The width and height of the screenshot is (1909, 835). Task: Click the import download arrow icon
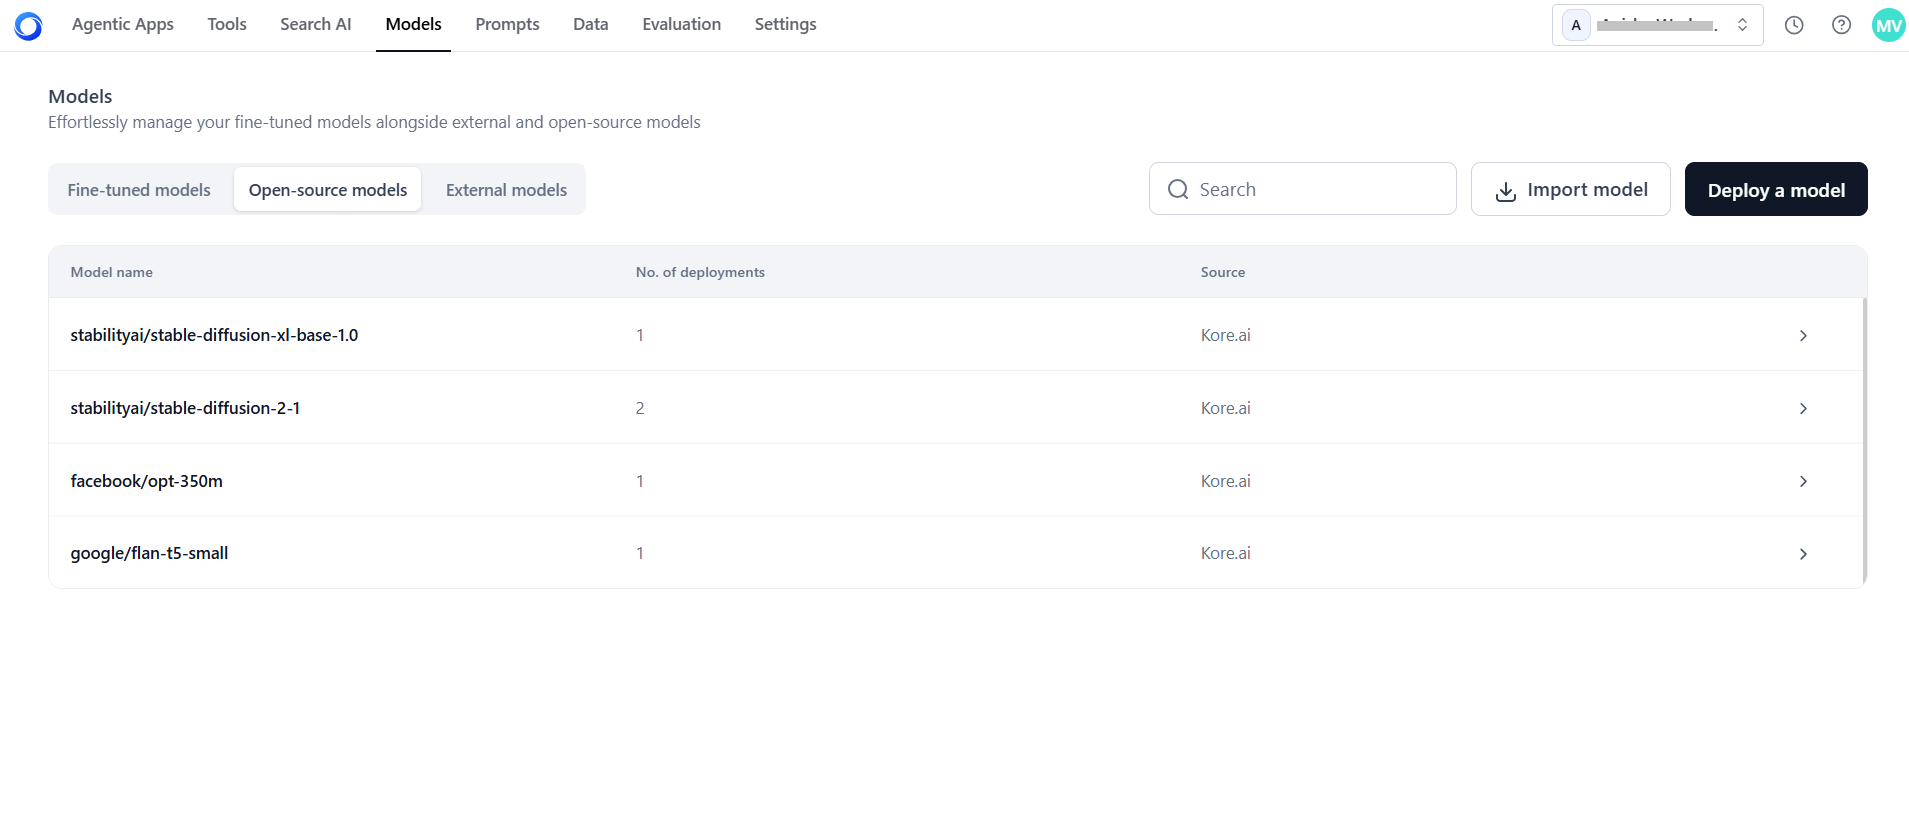1505,191
